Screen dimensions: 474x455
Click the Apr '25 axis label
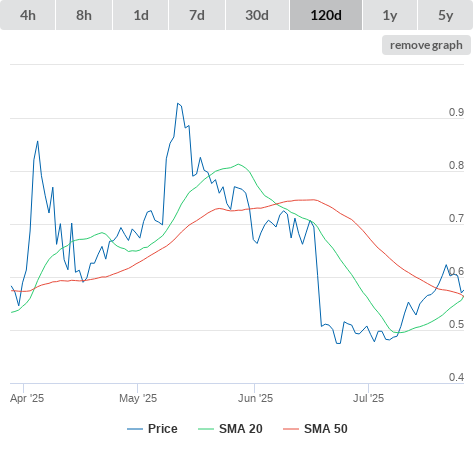coord(27,398)
